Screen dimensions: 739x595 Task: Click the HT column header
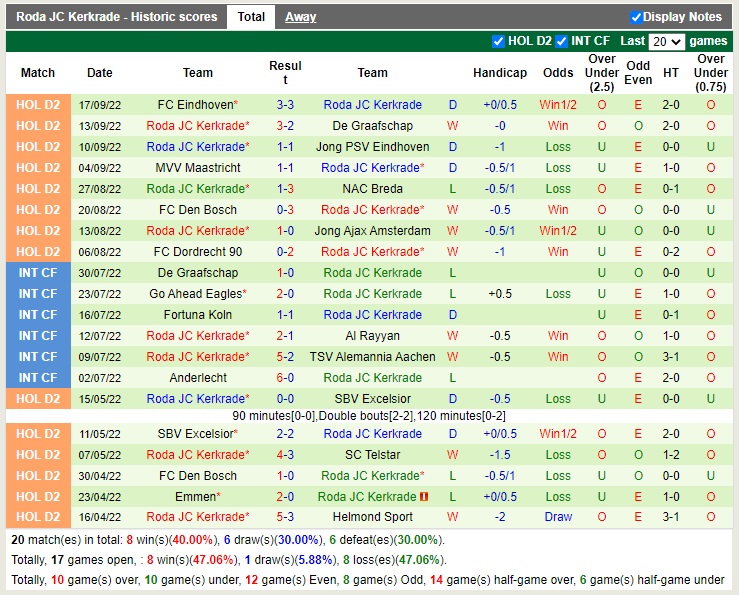[671, 73]
